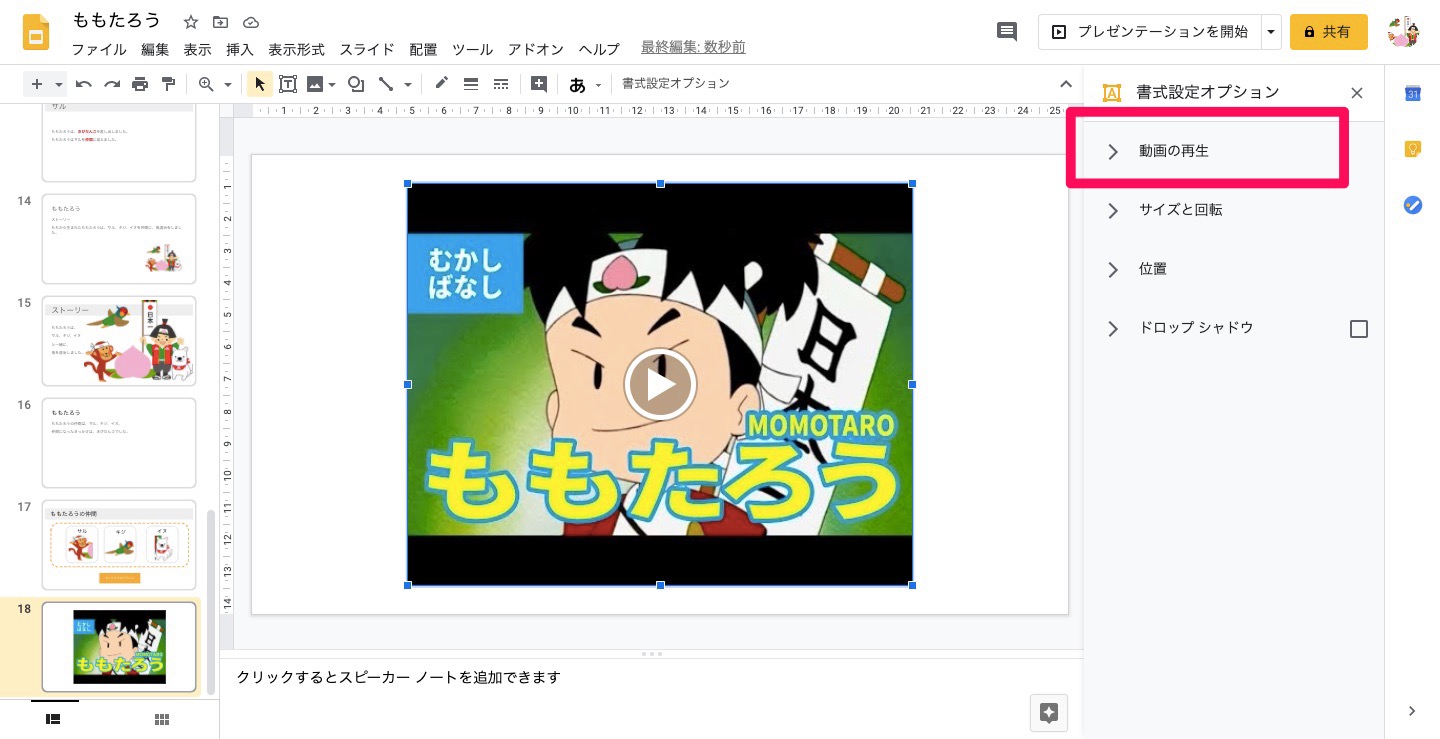Choose the select arrow cursor tool
Screen dimensions: 1440x739
pos(259,84)
